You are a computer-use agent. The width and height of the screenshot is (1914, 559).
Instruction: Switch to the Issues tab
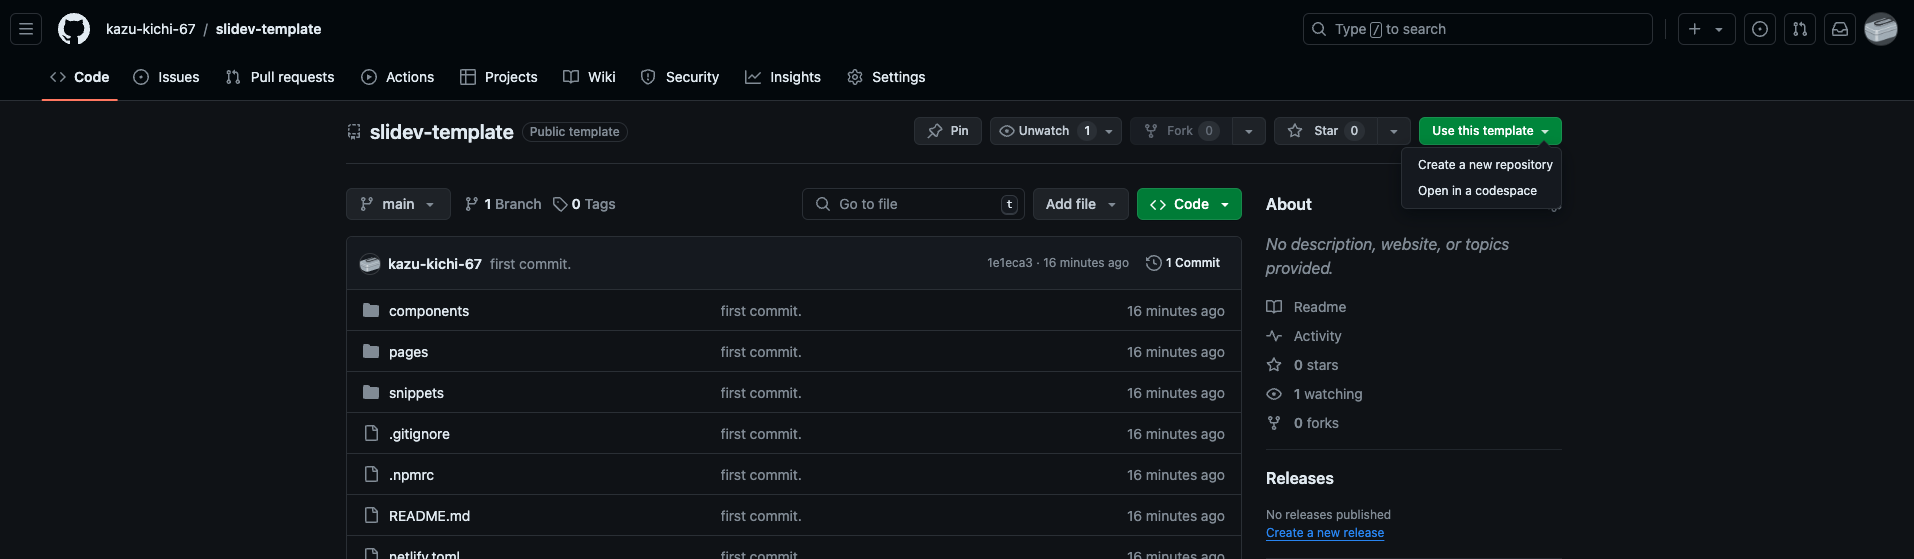[x=166, y=77]
